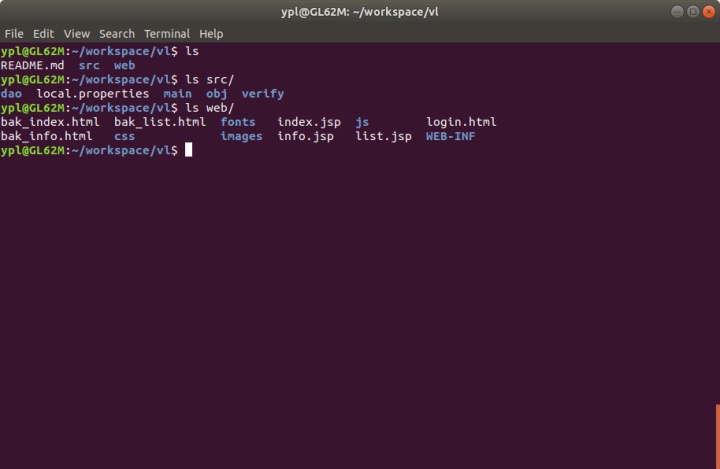Open the Edit menu

43,34
